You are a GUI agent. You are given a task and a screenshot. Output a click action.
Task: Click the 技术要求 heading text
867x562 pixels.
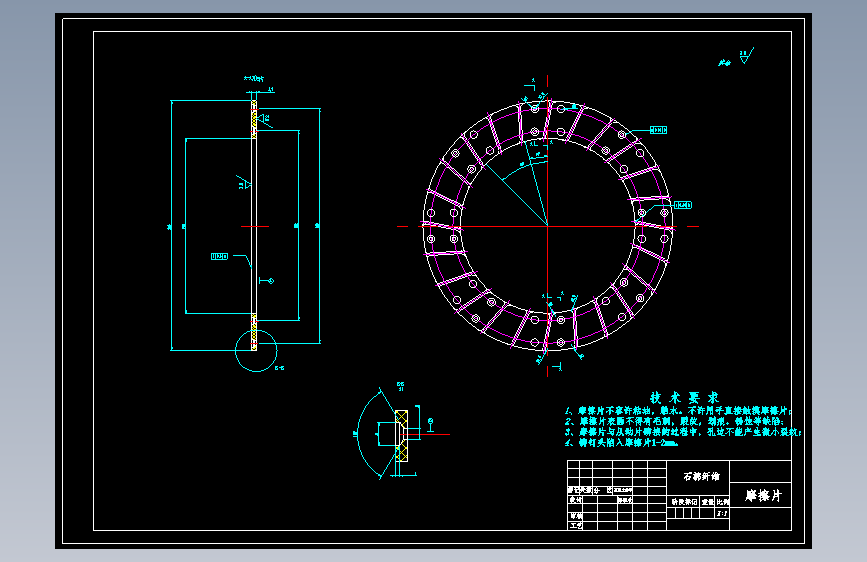685,398
